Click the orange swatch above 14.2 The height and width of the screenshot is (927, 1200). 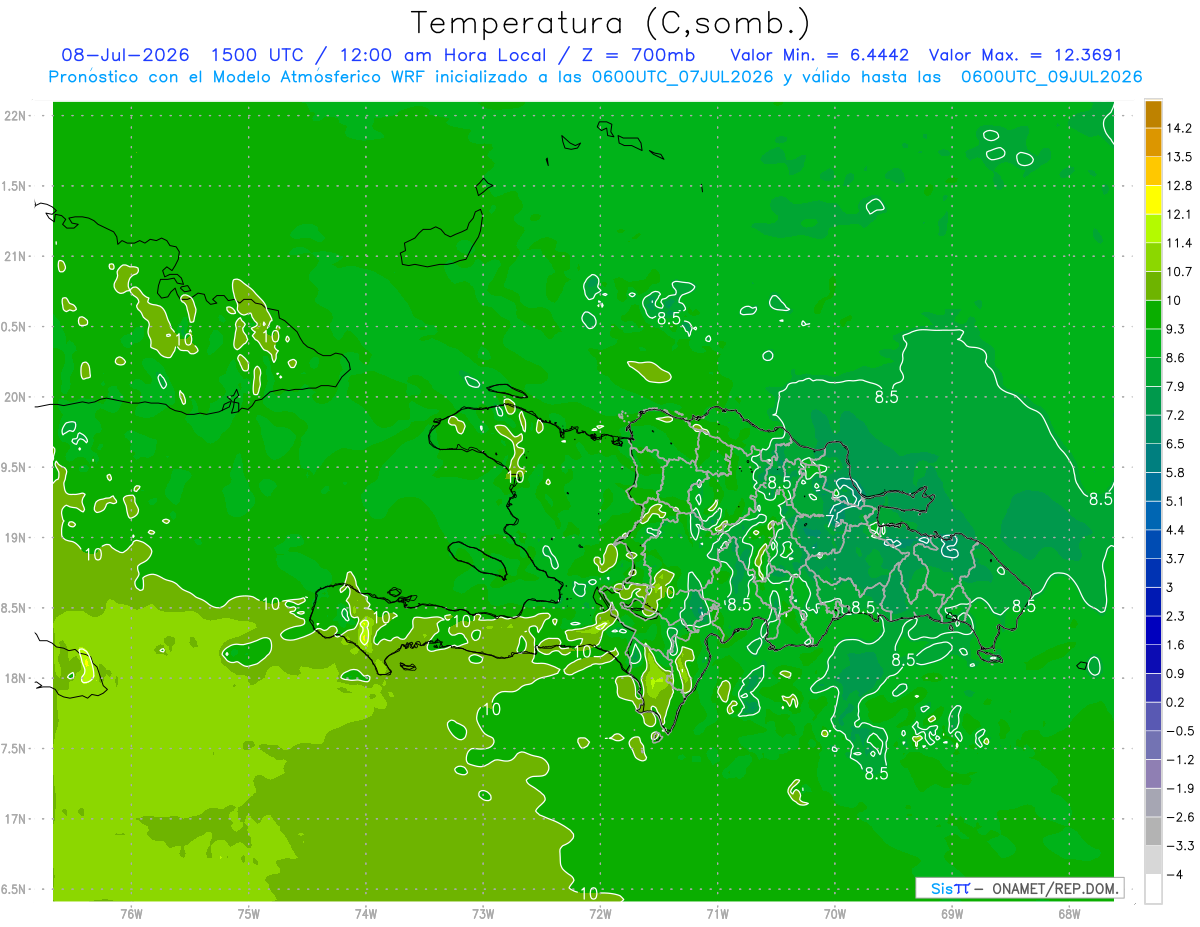[x=1153, y=113]
